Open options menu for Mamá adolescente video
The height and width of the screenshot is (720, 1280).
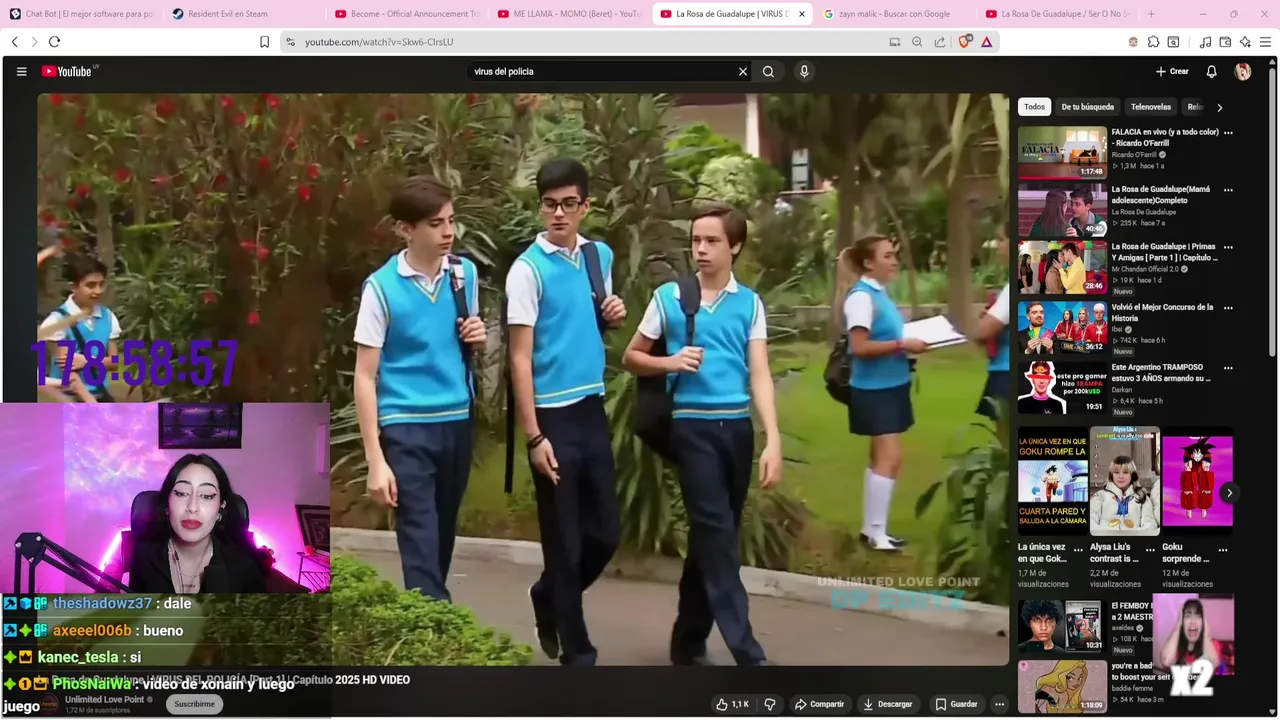point(1228,190)
